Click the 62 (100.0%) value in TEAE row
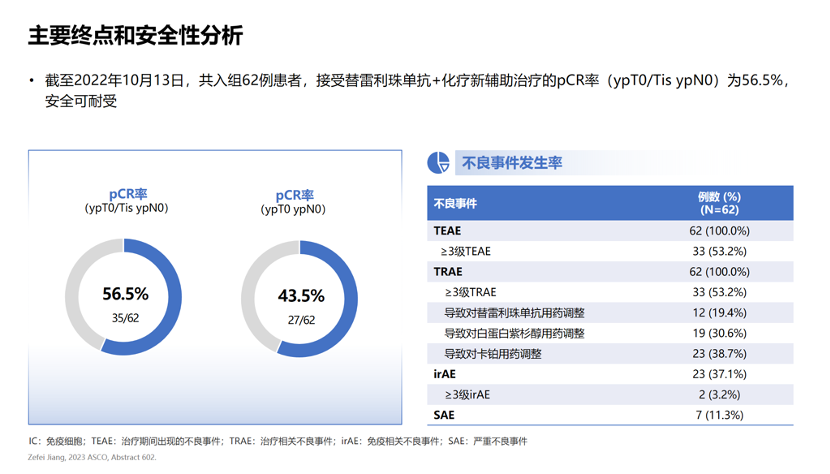The image size is (830, 474). click(719, 231)
